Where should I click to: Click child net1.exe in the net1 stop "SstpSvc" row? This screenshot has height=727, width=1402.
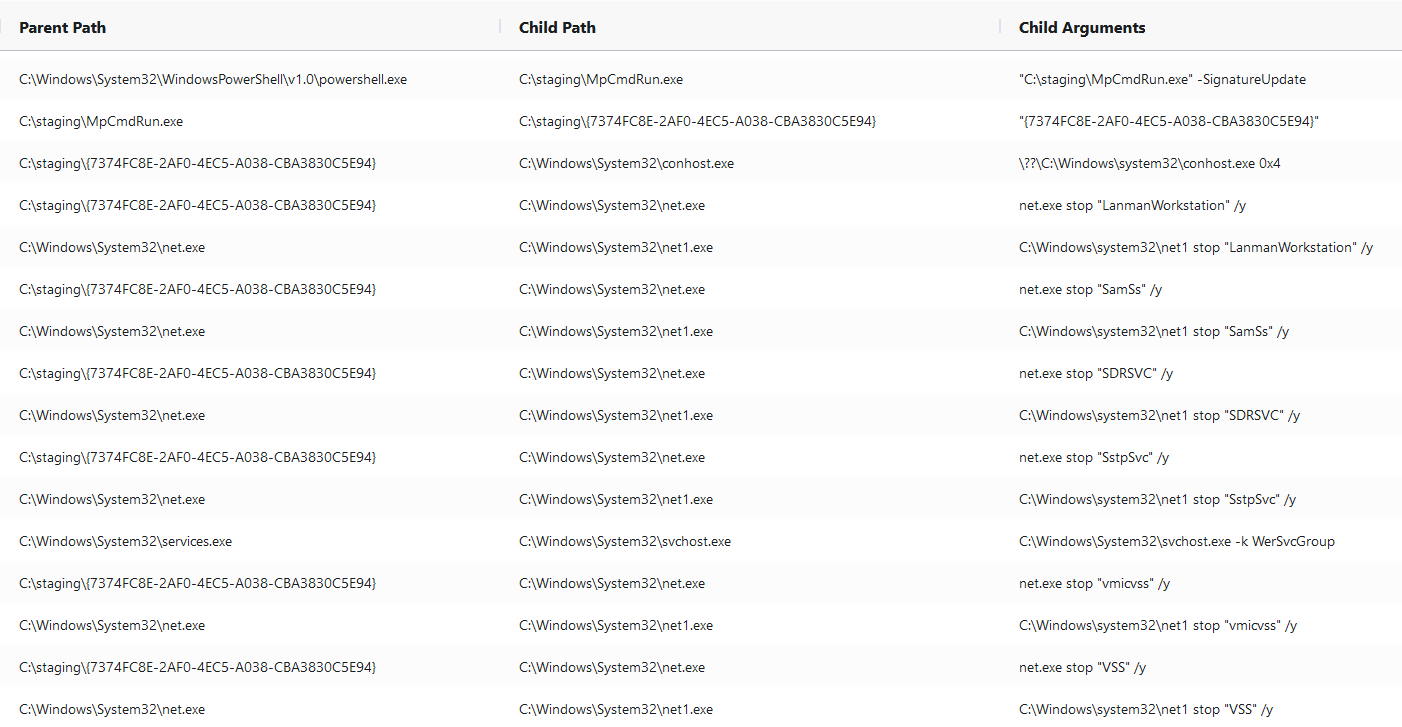click(x=616, y=499)
